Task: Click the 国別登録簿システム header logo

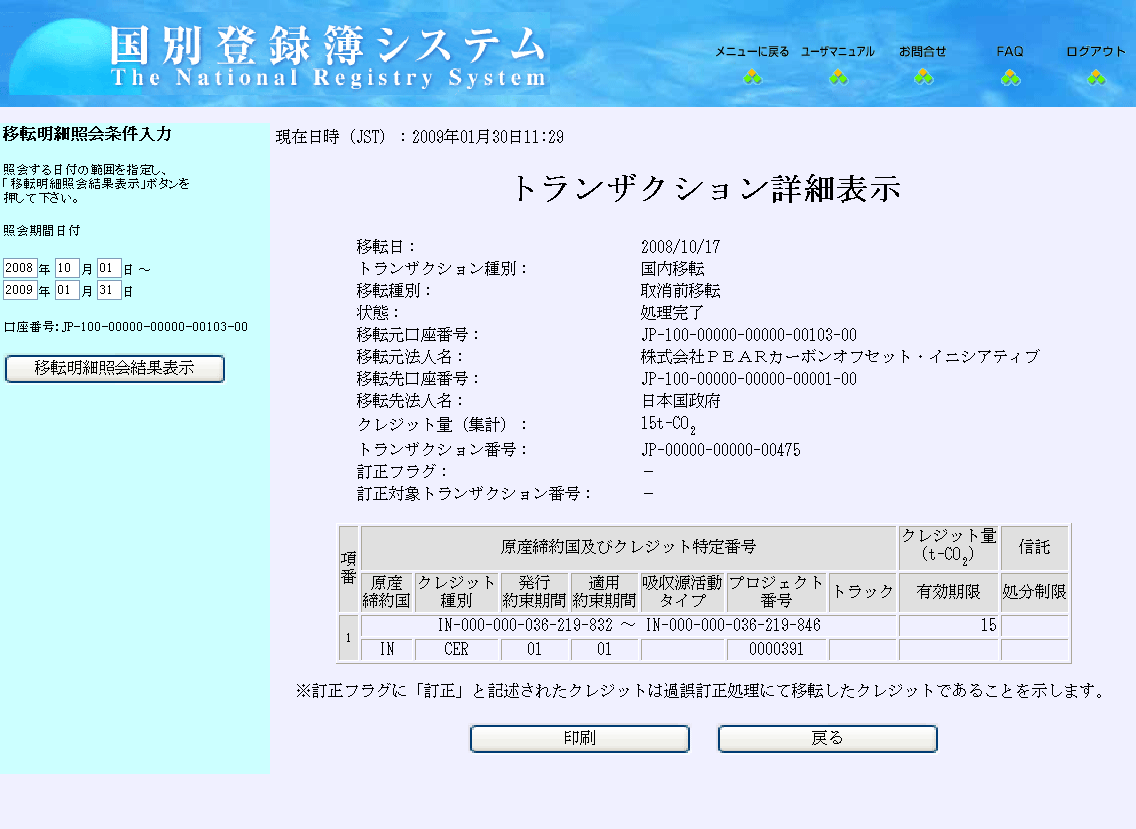Action: [327, 57]
